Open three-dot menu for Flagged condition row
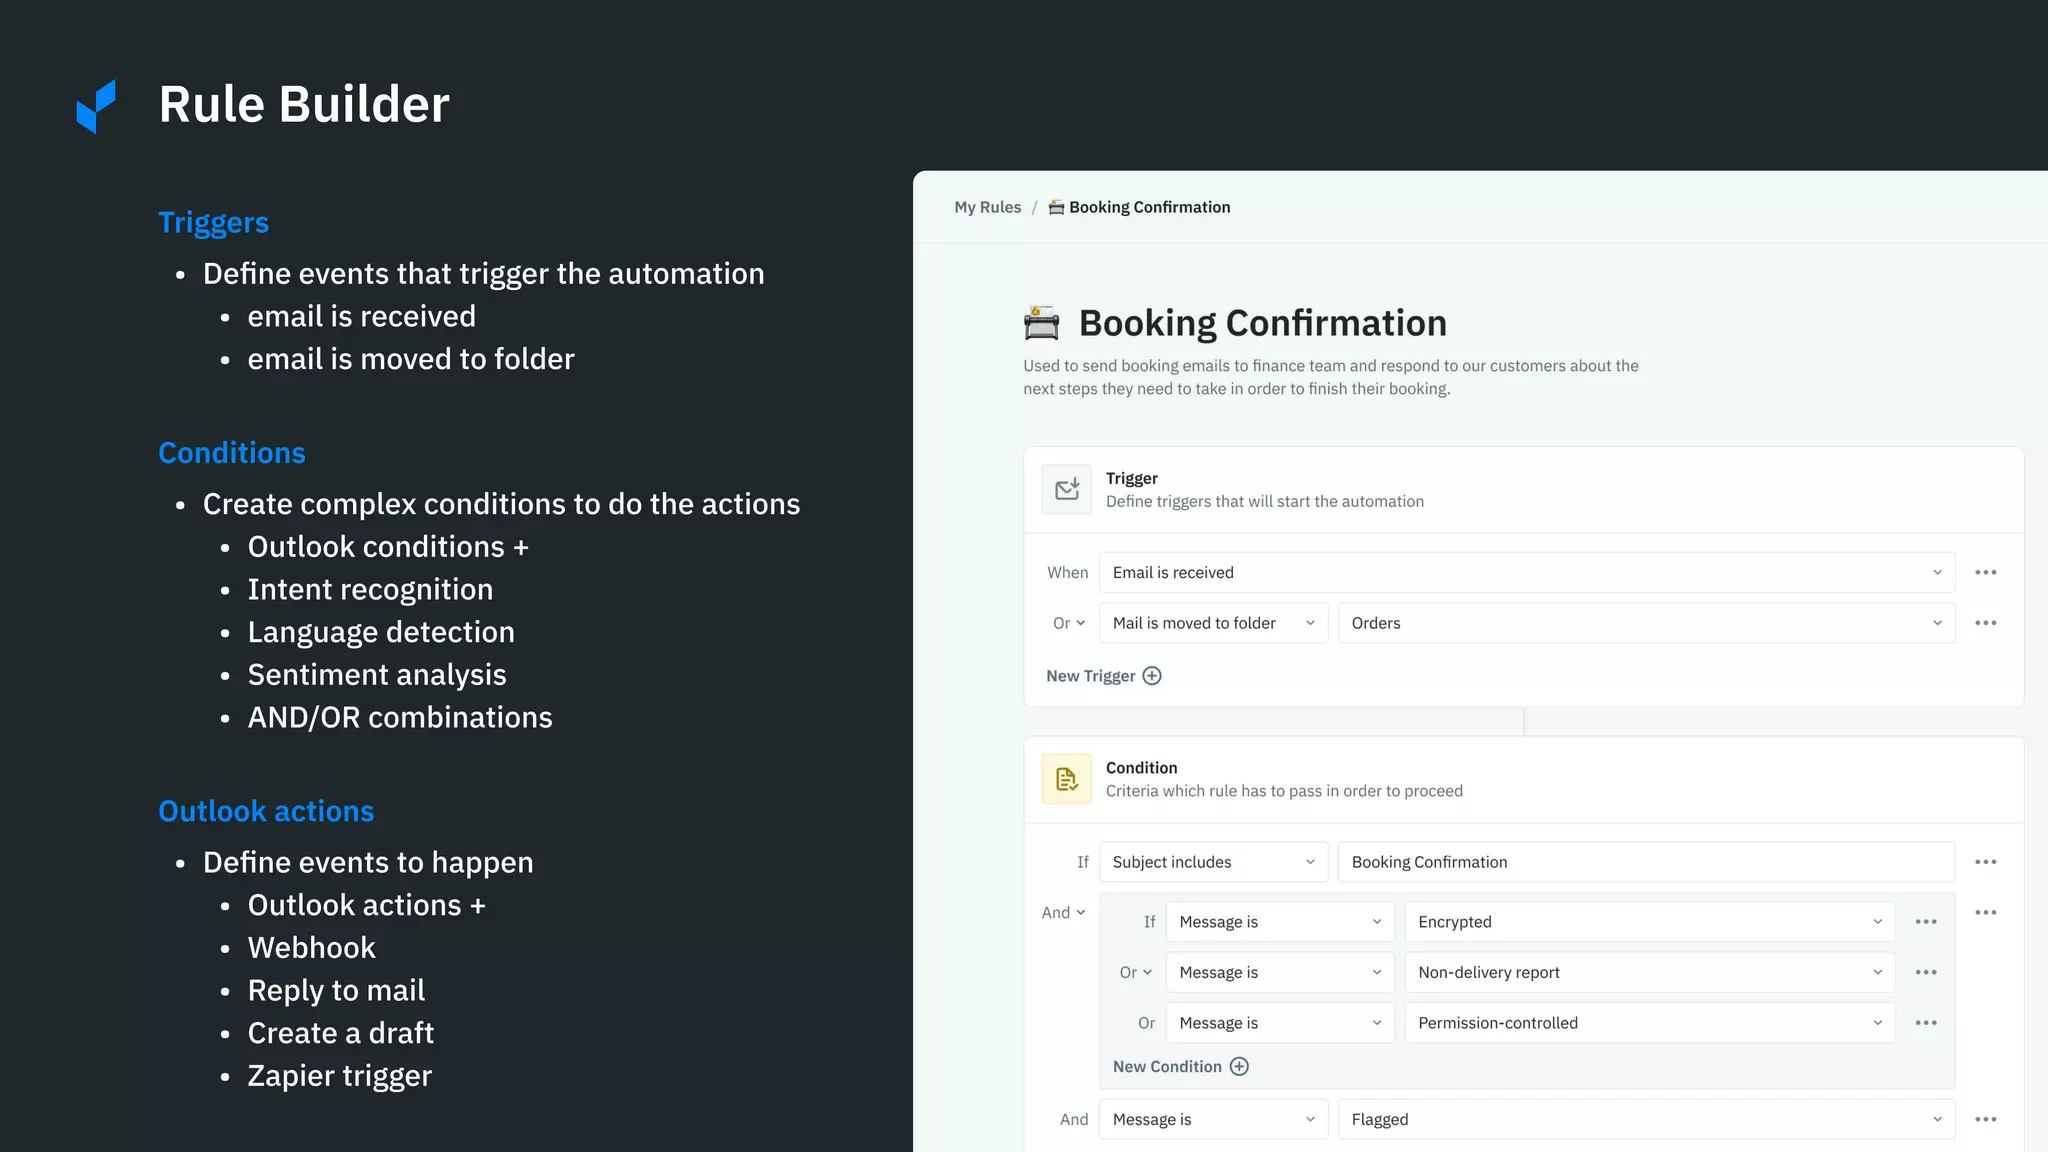The image size is (2048, 1152). pyautogui.click(x=1985, y=1119)
